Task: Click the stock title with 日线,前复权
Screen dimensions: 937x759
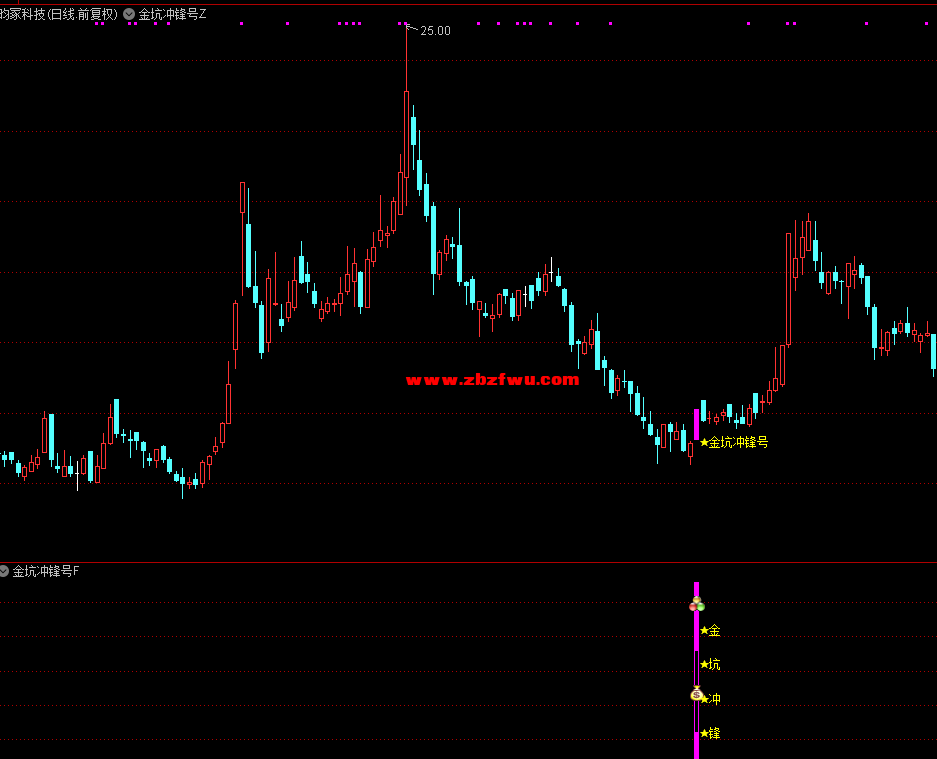Action: click(x=59, y=14)
